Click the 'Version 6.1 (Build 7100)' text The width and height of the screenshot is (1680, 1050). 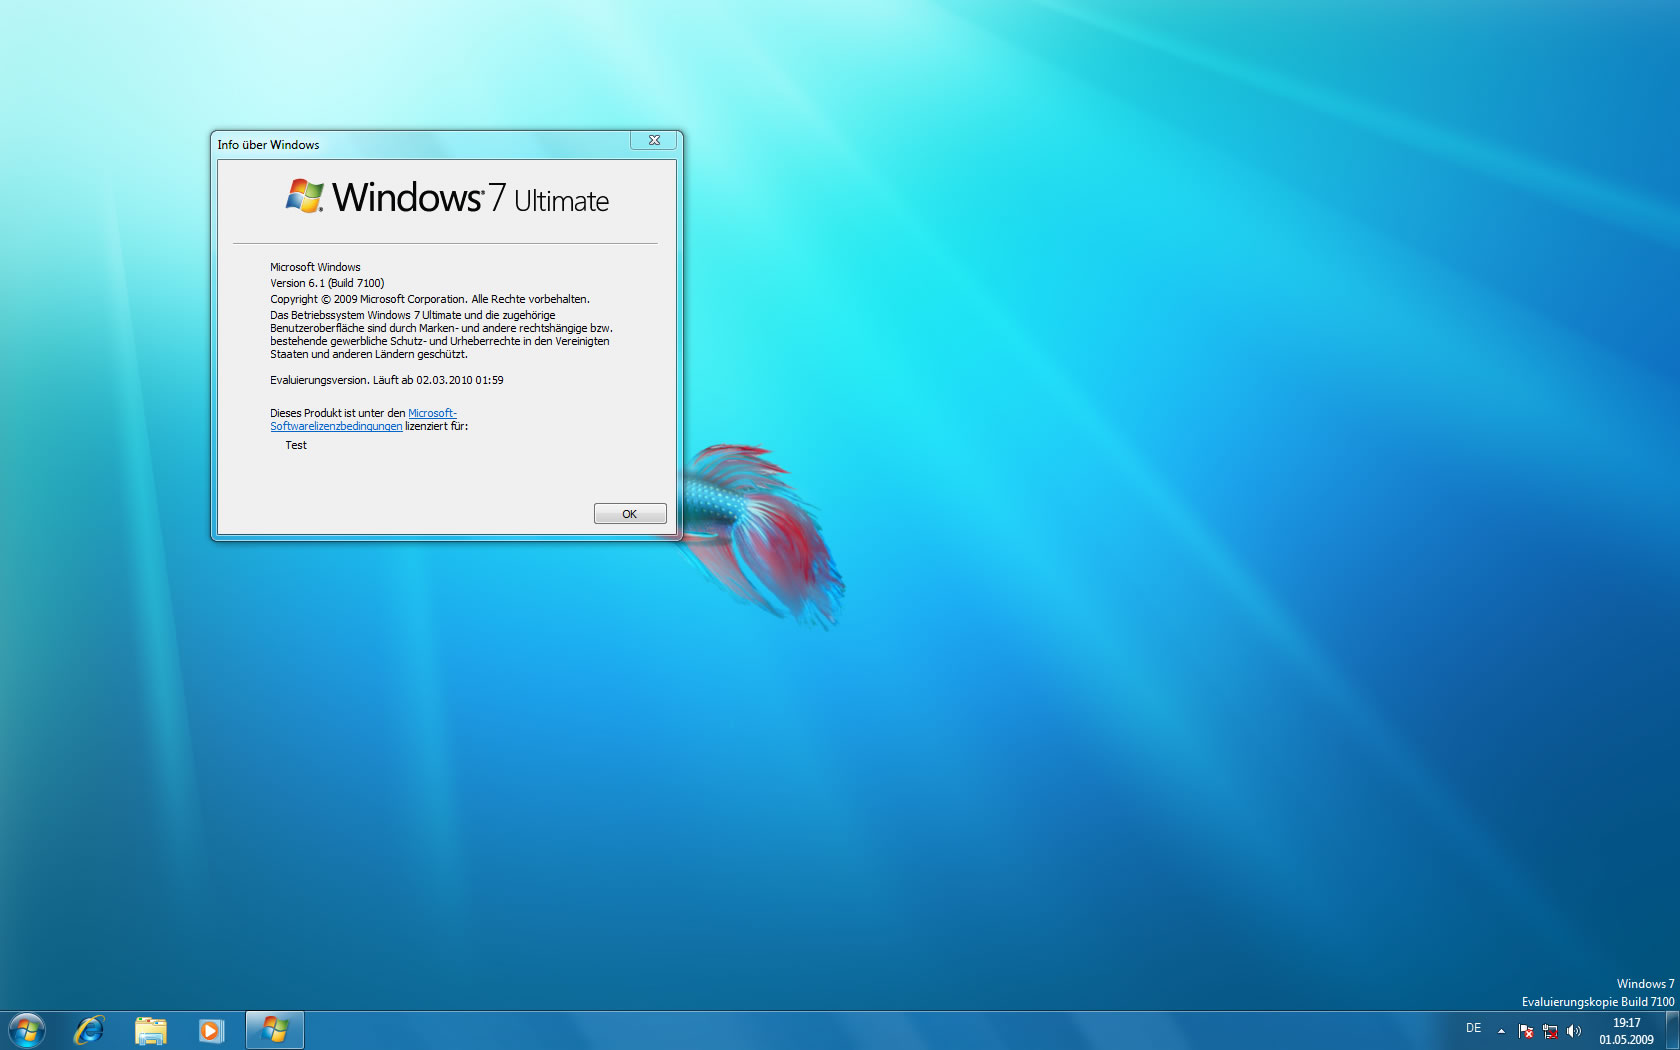(x=327, y=283)
